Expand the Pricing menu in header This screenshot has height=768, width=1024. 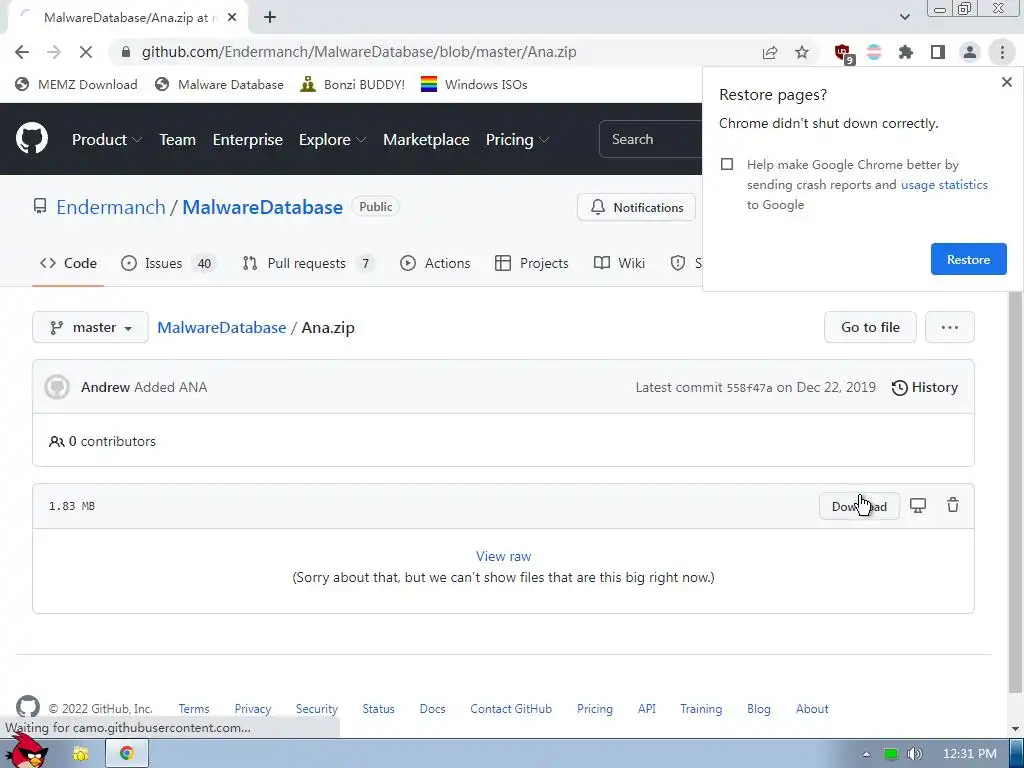click(x=517, y=140)
